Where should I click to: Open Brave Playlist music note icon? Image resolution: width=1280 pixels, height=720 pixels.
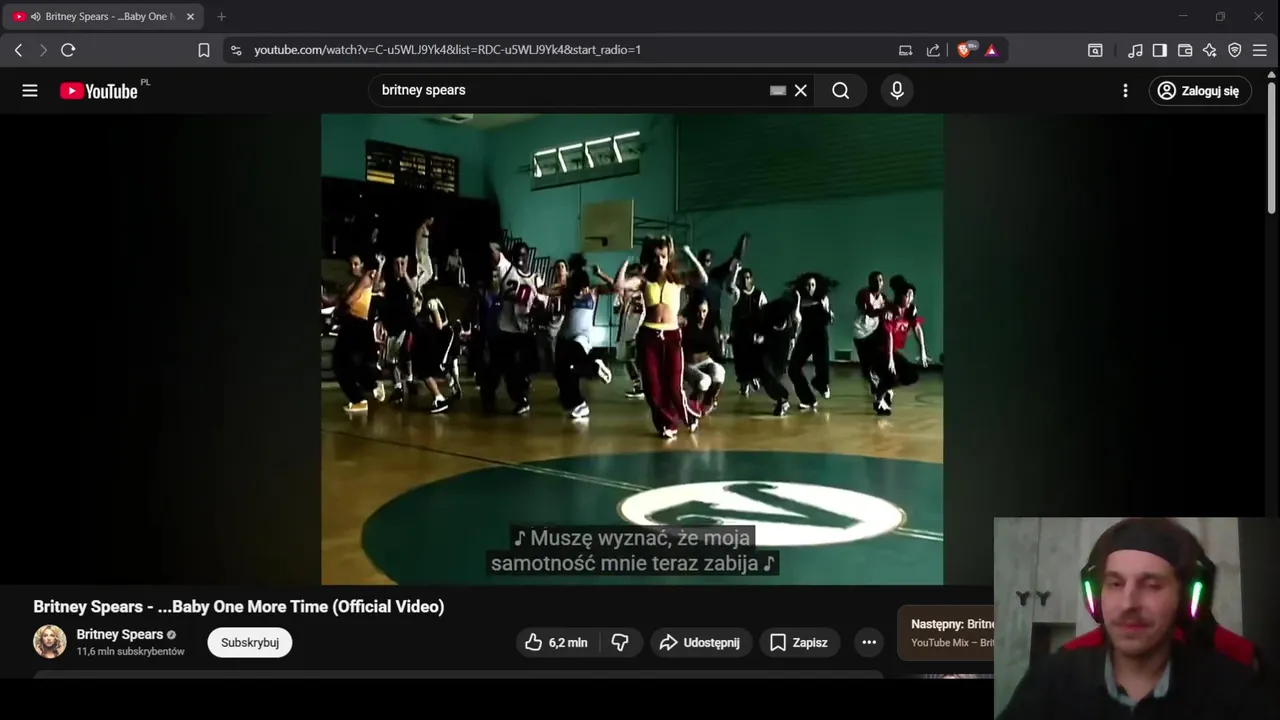(x=1135, y=50)
